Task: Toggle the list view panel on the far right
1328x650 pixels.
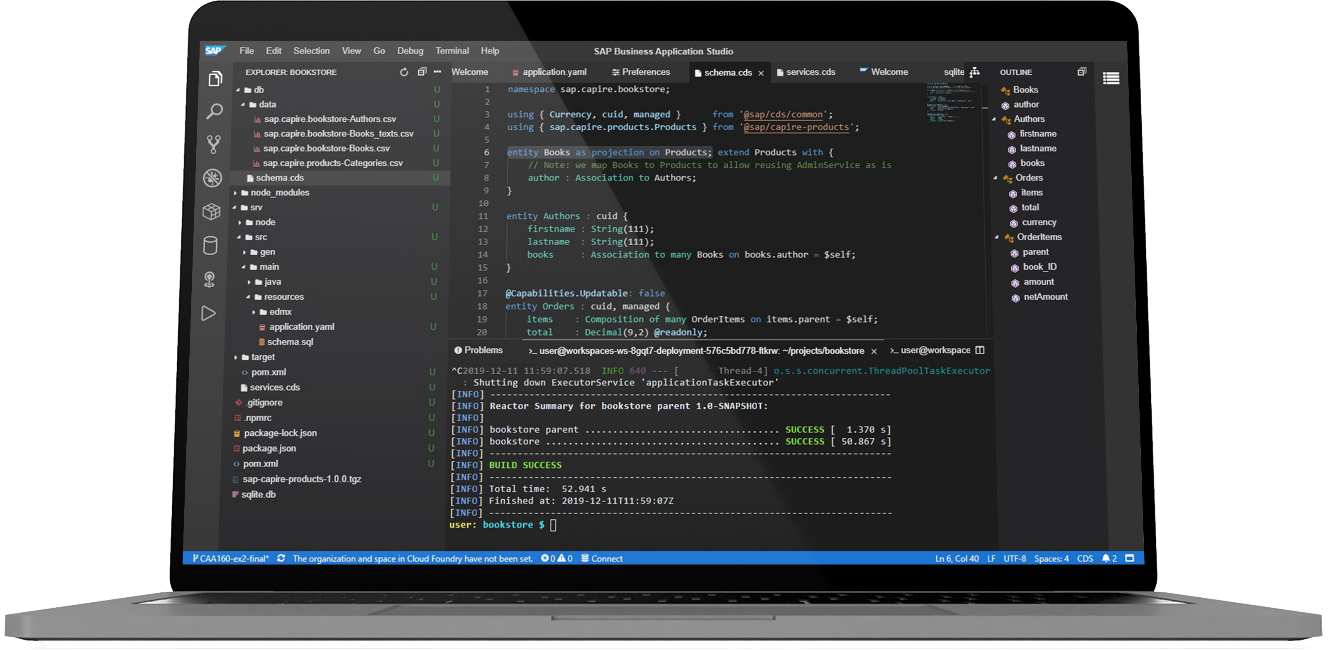Action: (1111, 78)
